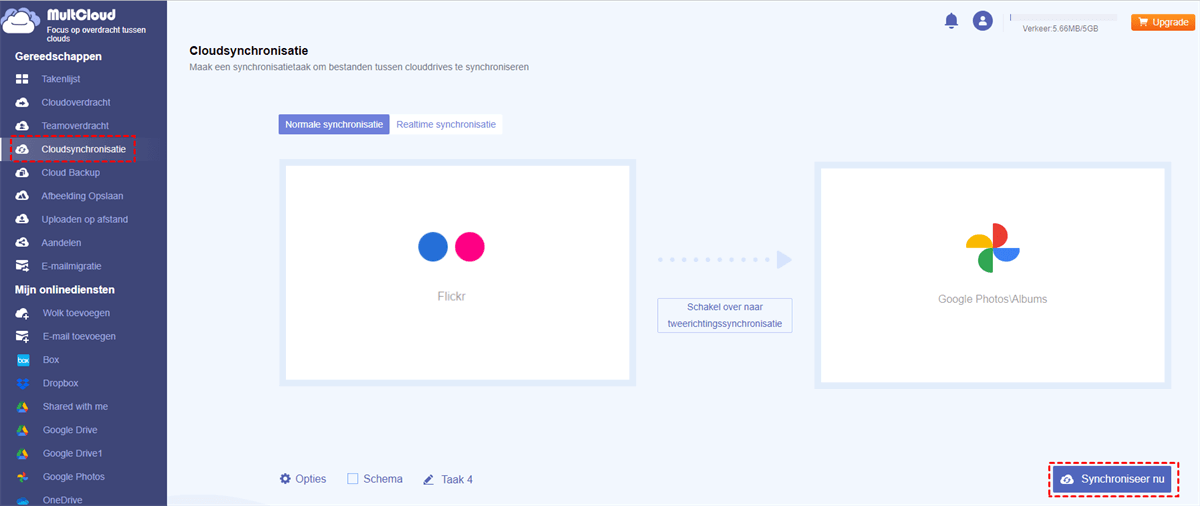Open notifications bell icon

pyautogui.click(x=951, y=21)
